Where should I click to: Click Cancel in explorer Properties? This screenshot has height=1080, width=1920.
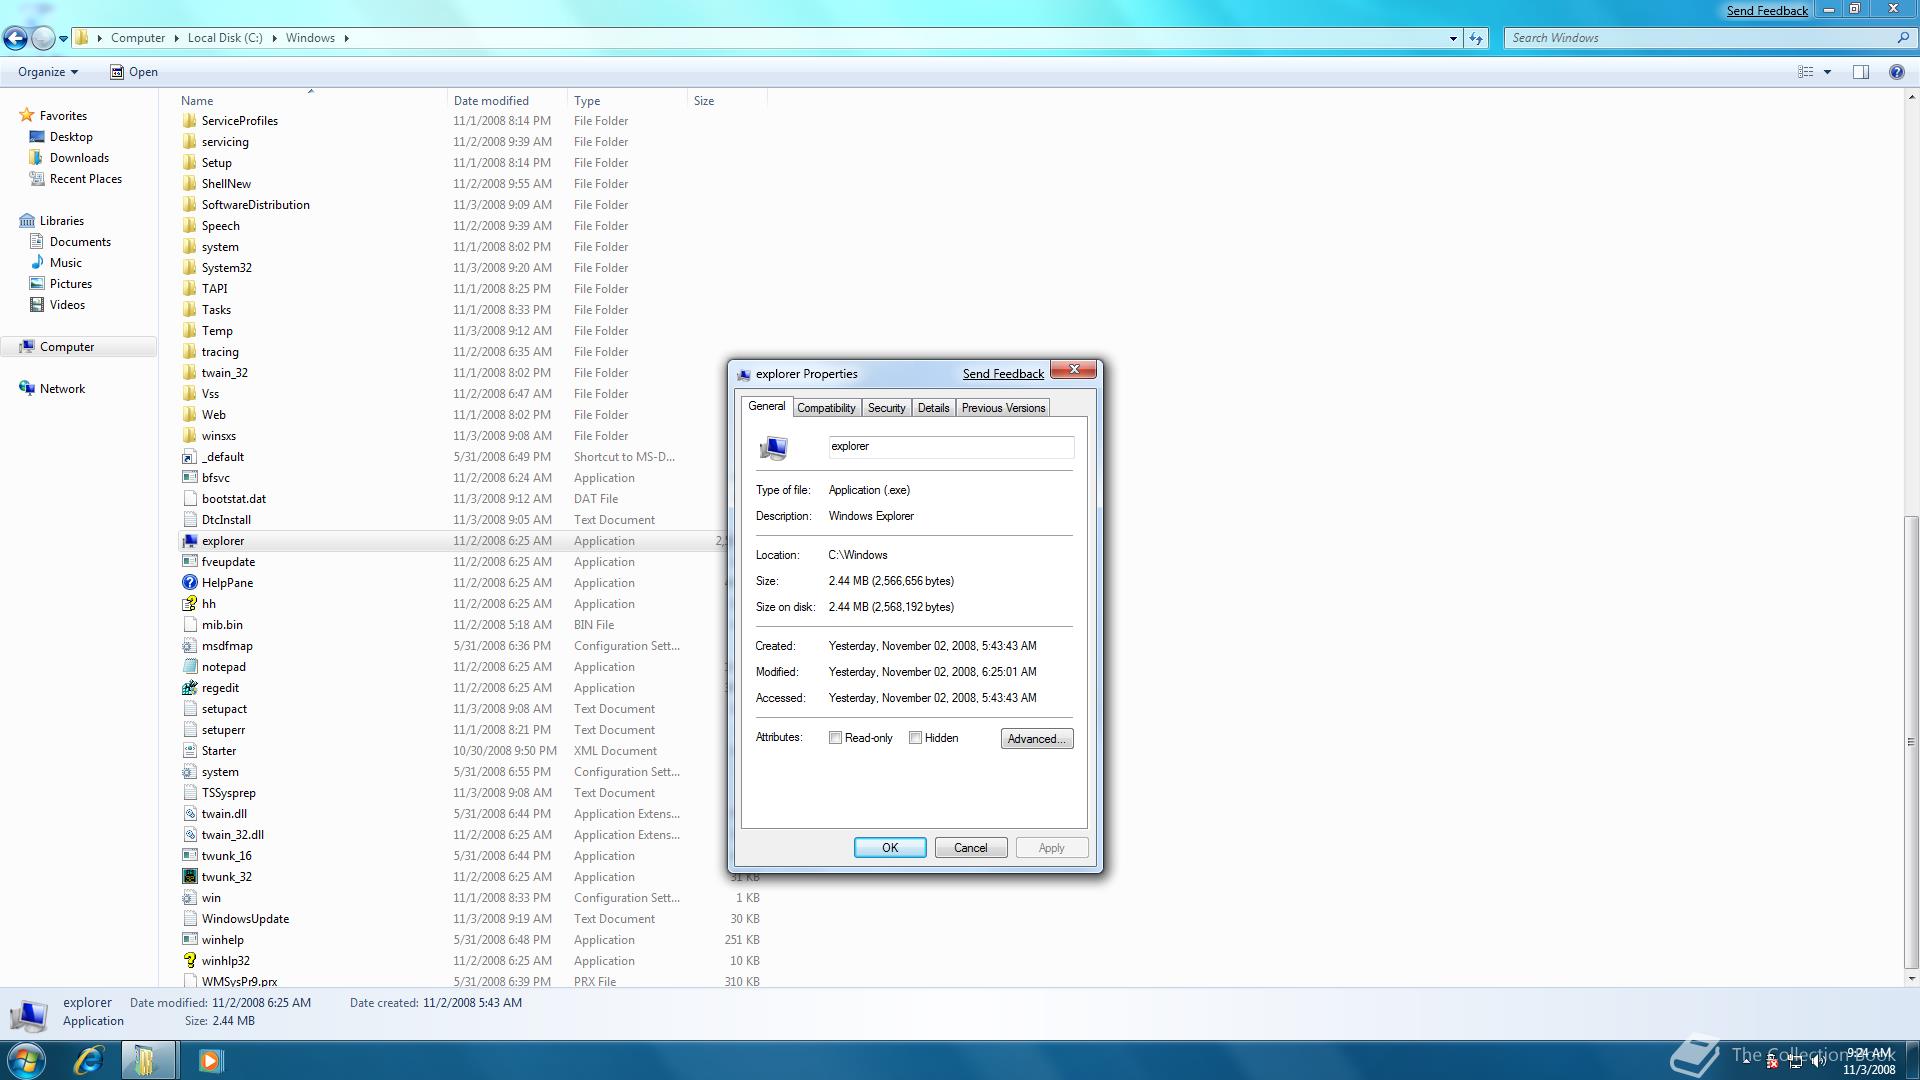coord(970,848)
